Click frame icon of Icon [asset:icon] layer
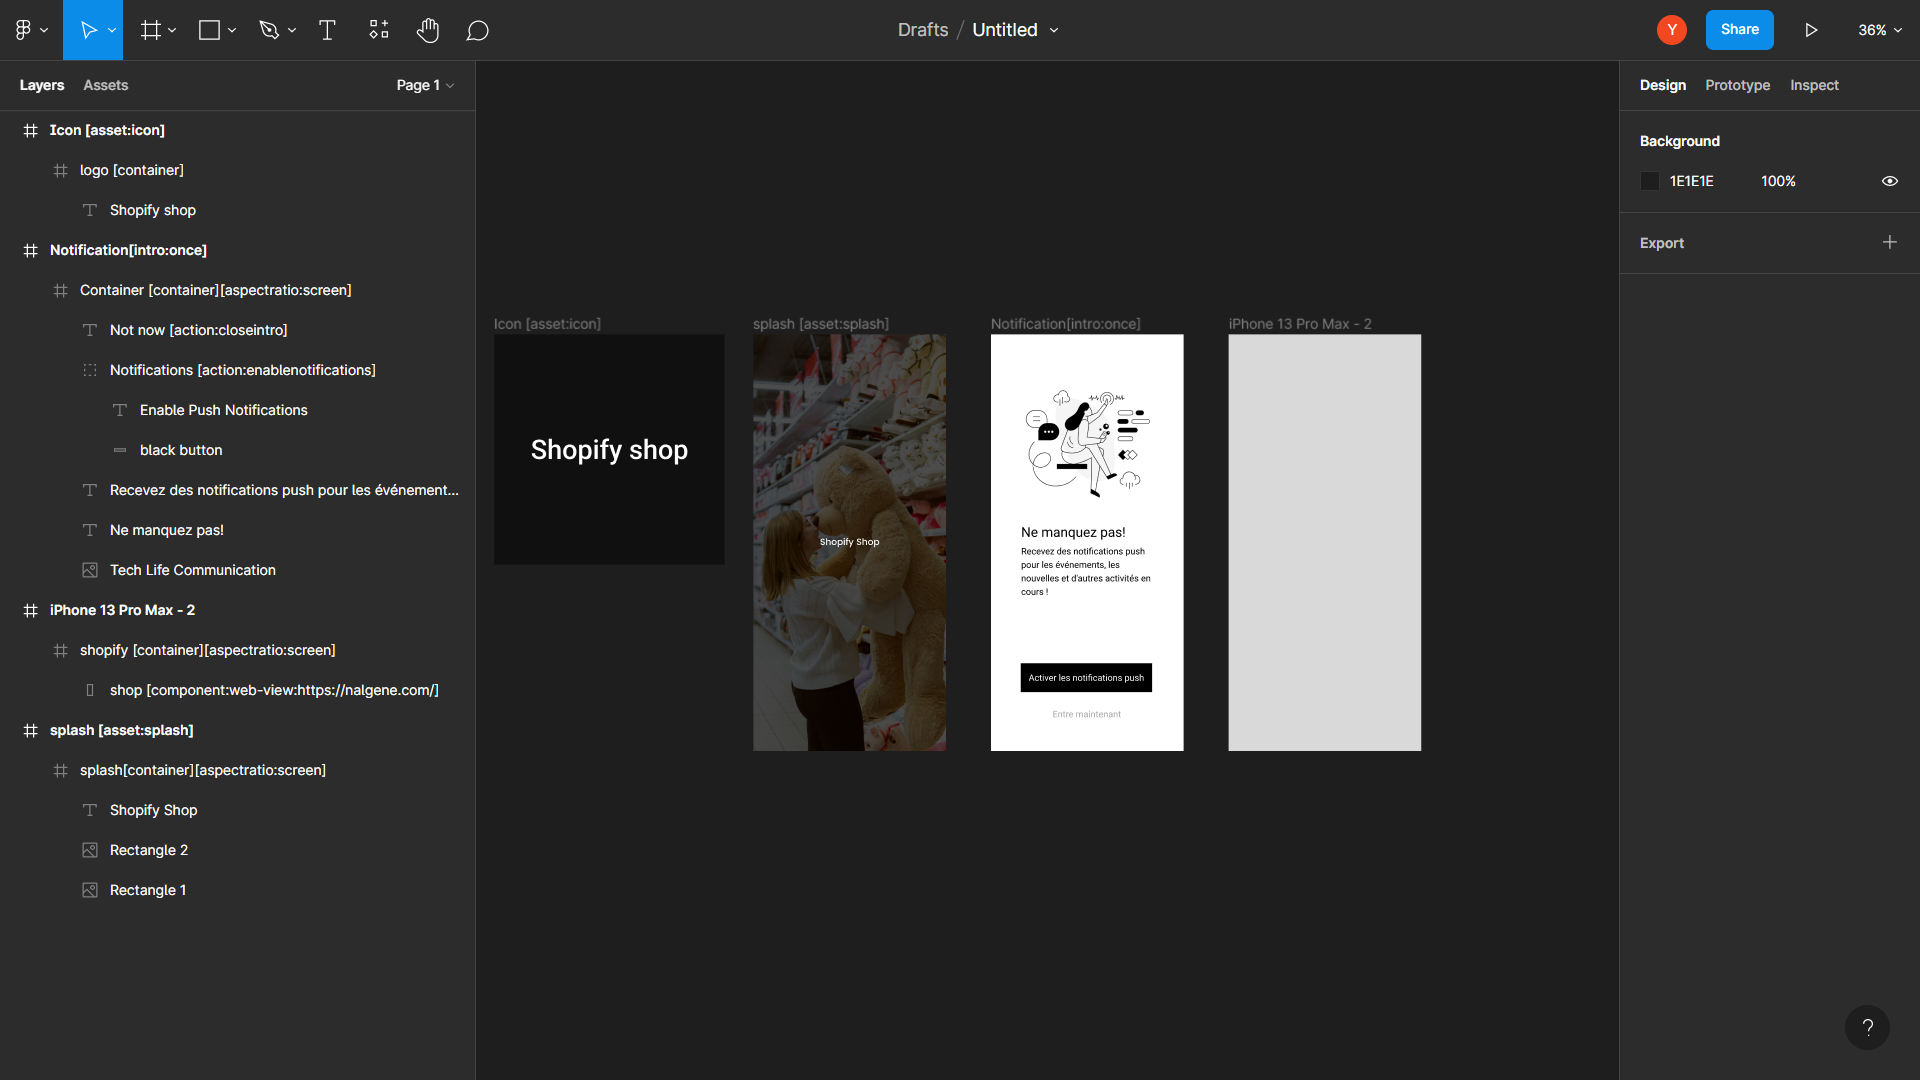 point(30,130)
